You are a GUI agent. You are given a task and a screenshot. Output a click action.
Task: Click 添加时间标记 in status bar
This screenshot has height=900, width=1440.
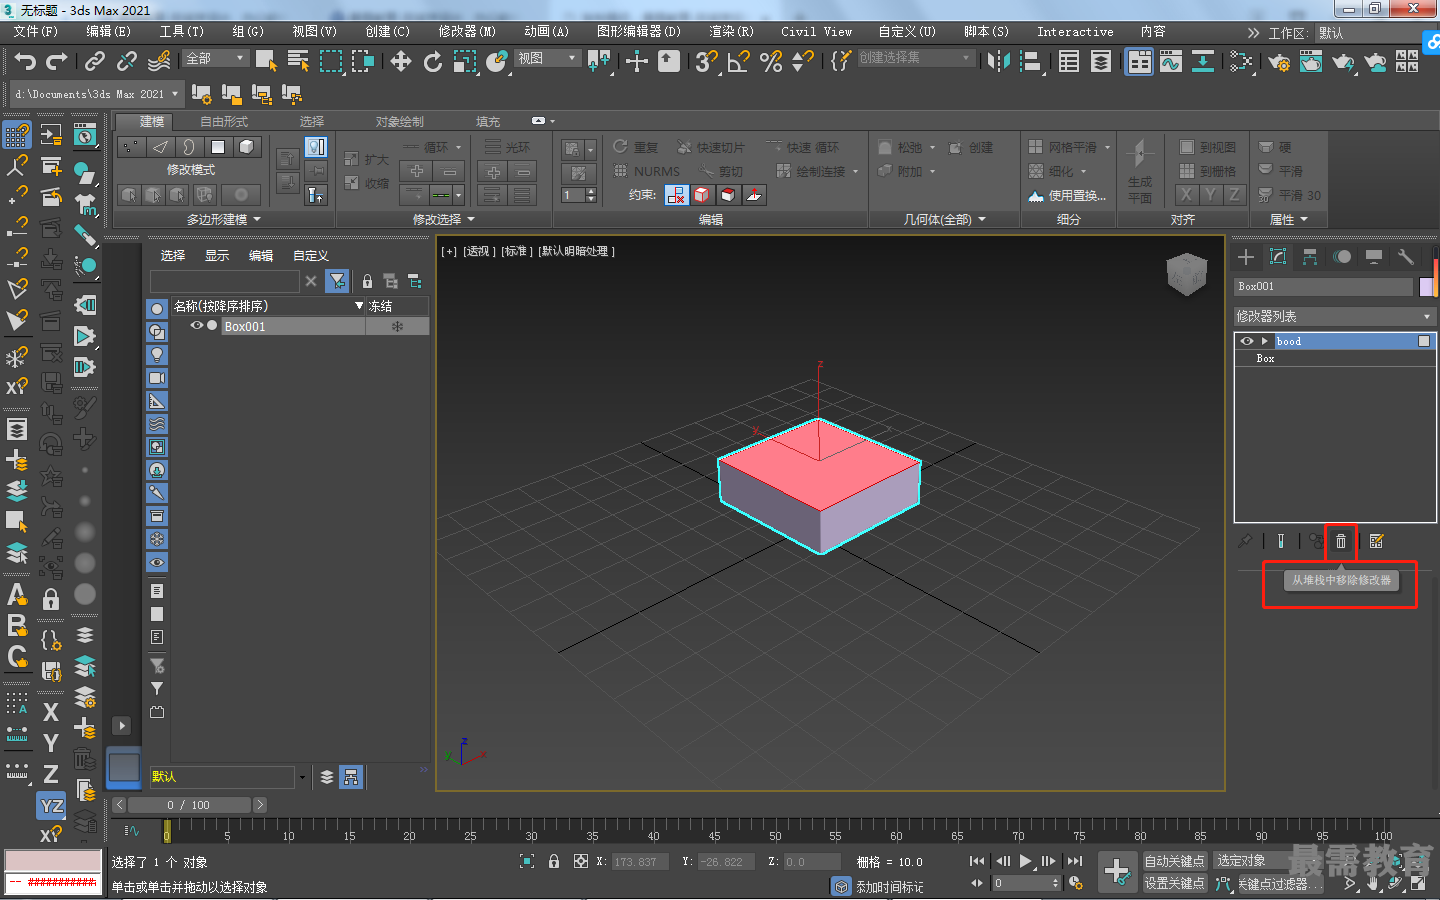coord(890,887)
